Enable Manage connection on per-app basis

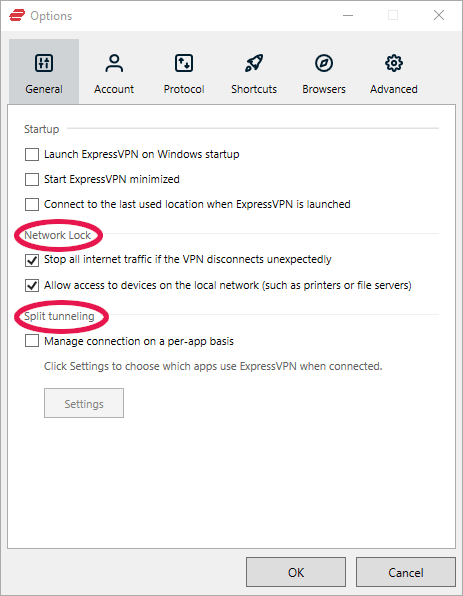point(32,341)
